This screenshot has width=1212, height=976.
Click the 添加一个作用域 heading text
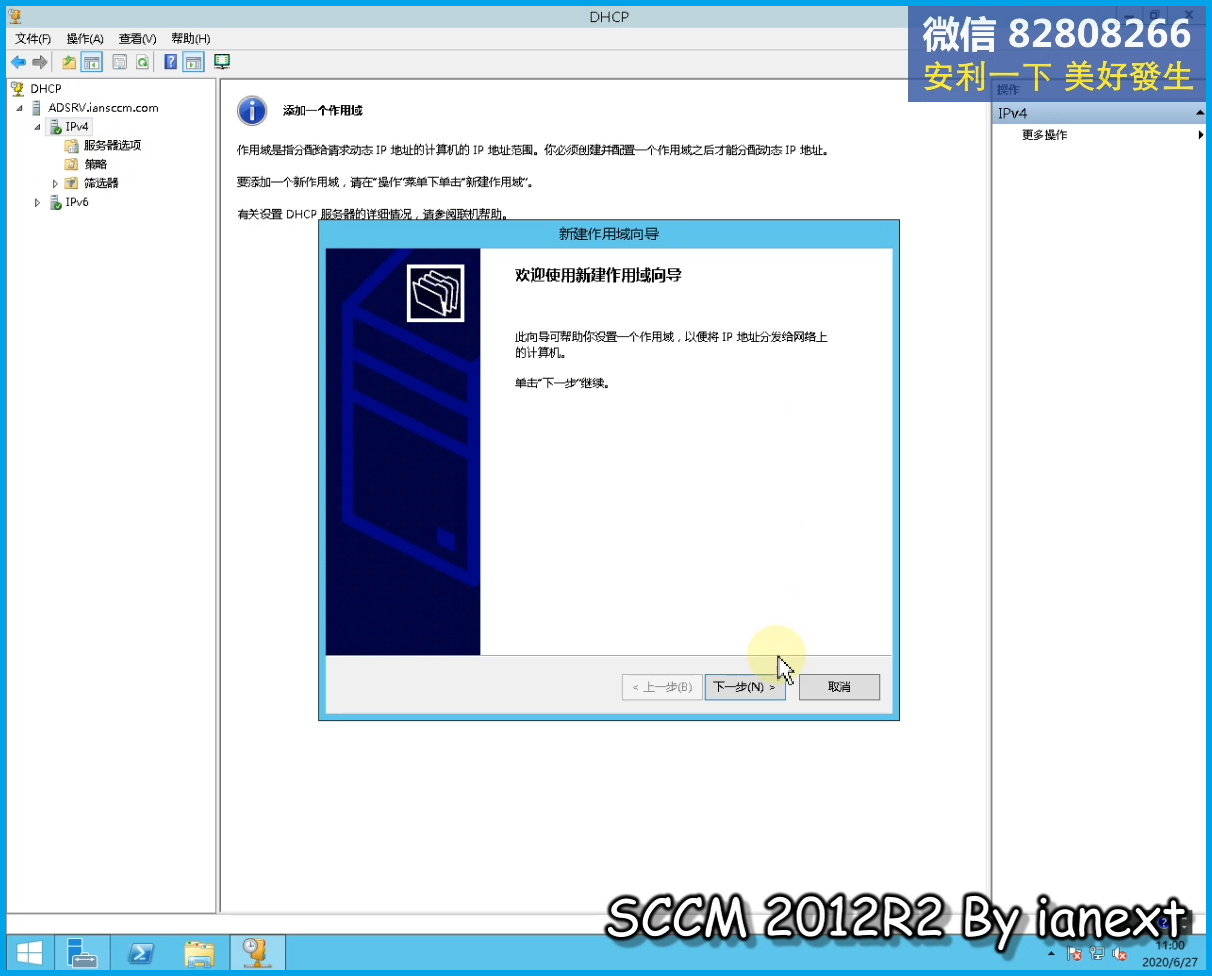click(x=322, y=111)
